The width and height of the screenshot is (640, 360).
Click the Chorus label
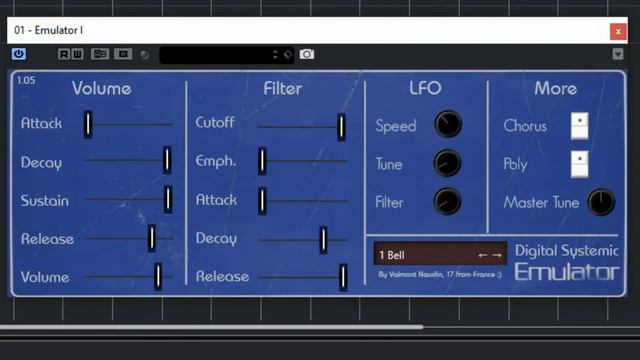(x=525, y=126)
